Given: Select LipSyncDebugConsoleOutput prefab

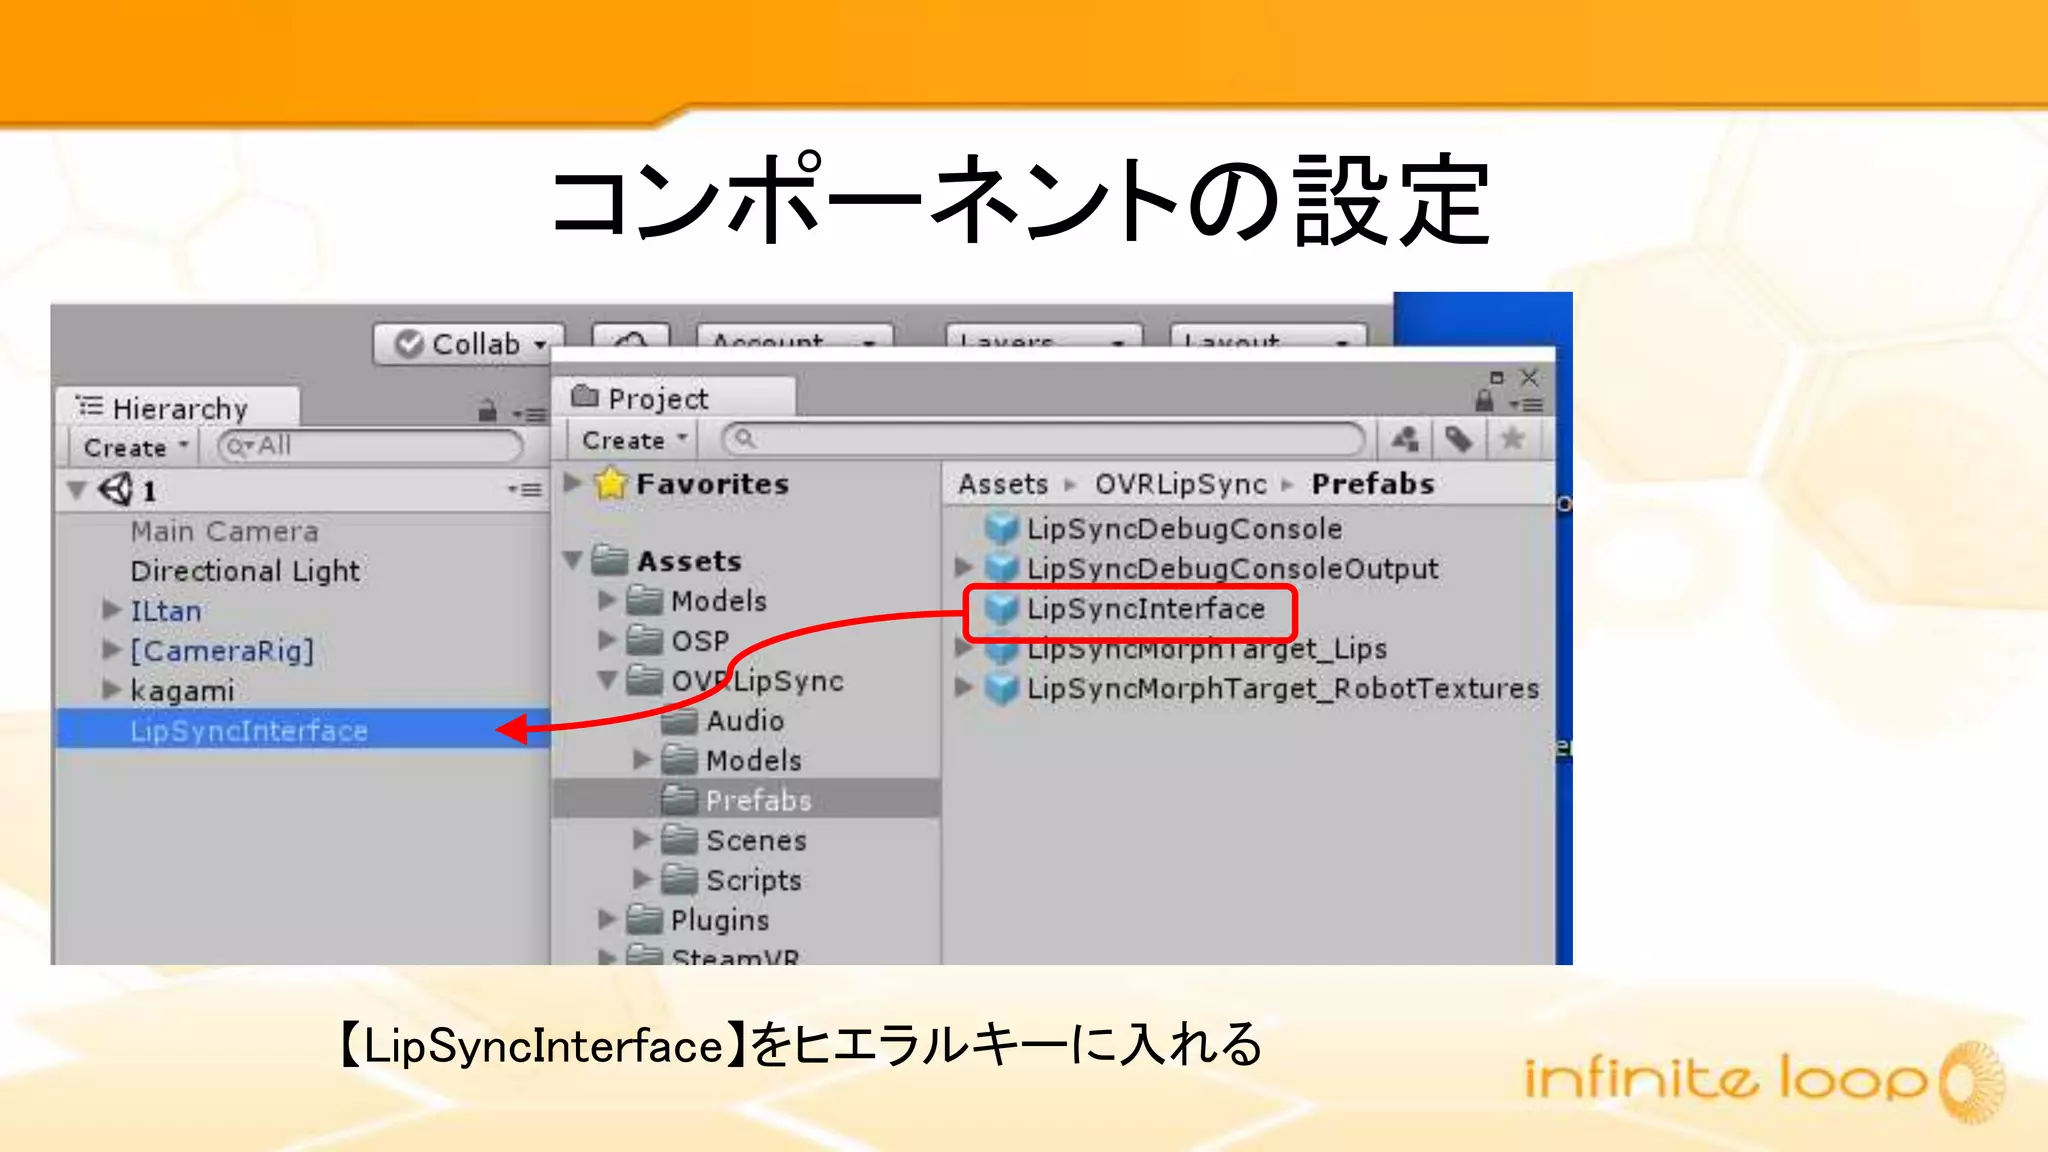Looking at the screenshot, I should pos(1212,568).
